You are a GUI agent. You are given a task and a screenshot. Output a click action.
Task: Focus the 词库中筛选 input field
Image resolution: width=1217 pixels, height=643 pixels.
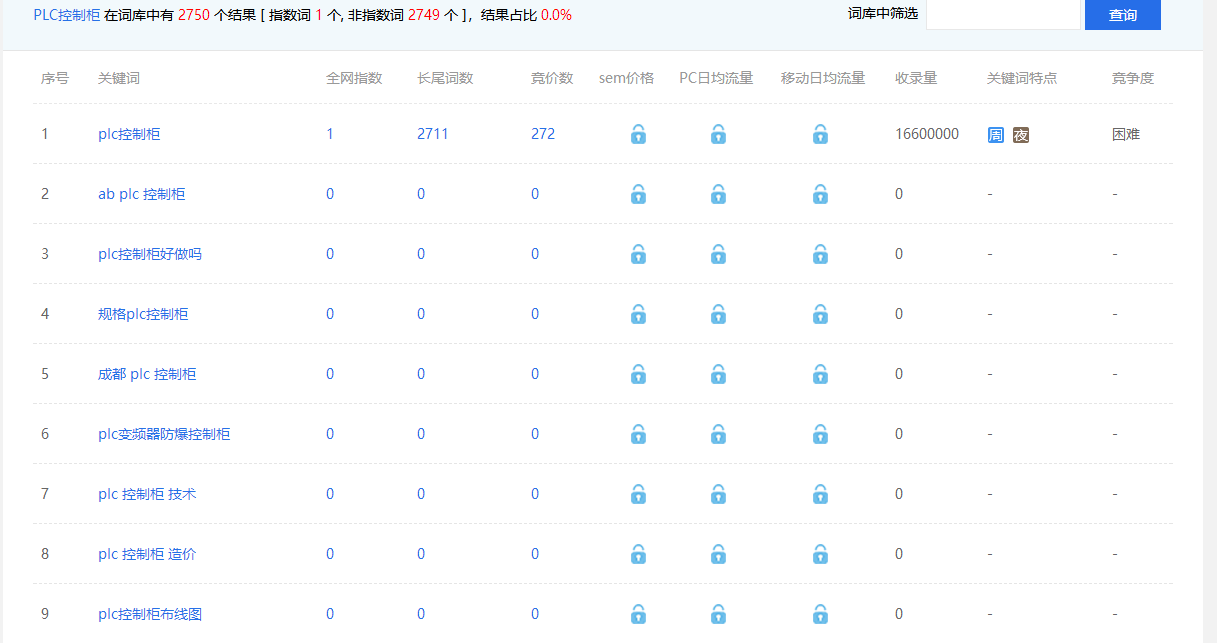[x=1002, y=15]
